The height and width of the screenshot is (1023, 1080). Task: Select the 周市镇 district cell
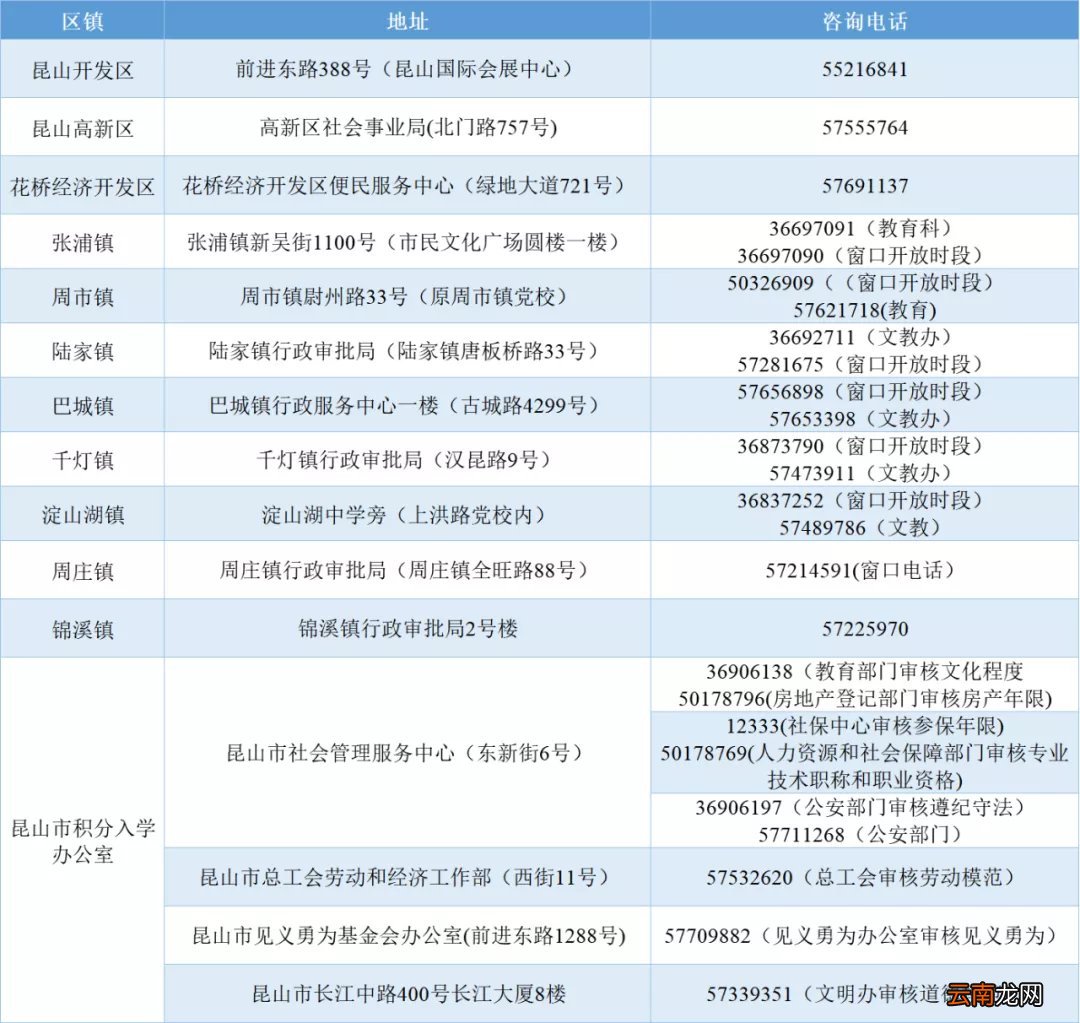click(x=83, y=297)
